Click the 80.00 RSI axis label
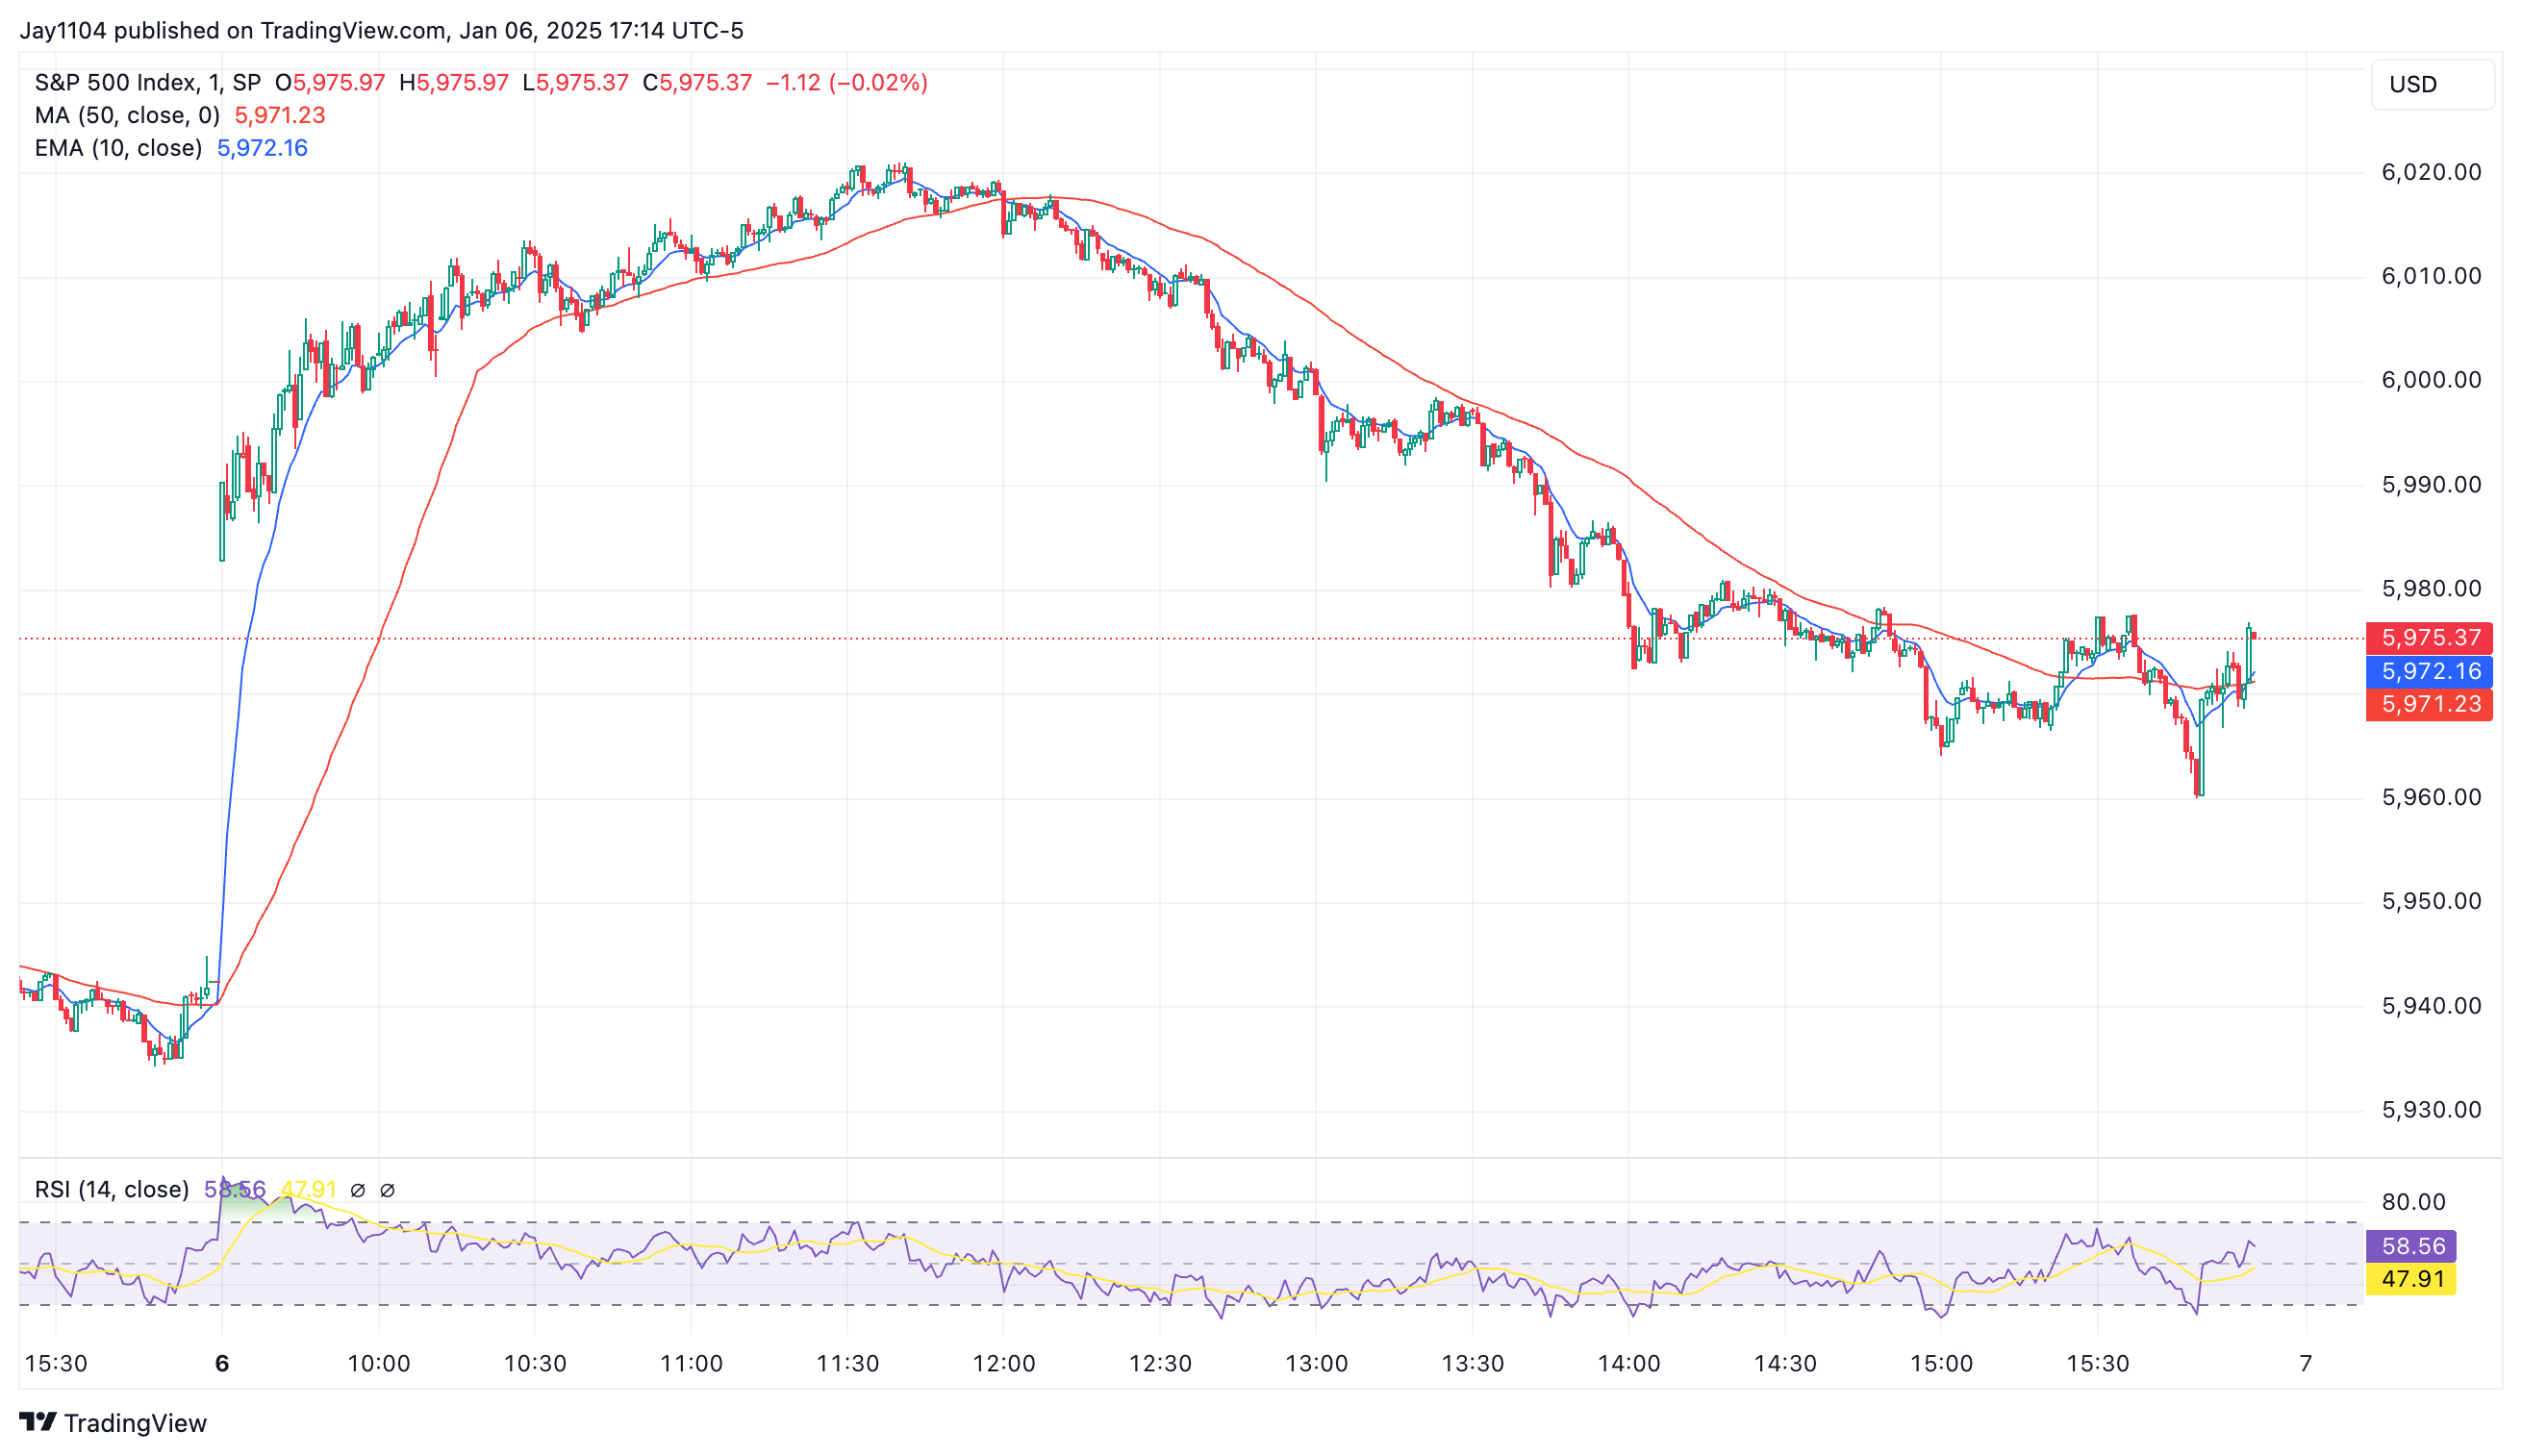Image resolution: width=2522 pixels, height=1456 pixels. click(x=2413, y=1202)
